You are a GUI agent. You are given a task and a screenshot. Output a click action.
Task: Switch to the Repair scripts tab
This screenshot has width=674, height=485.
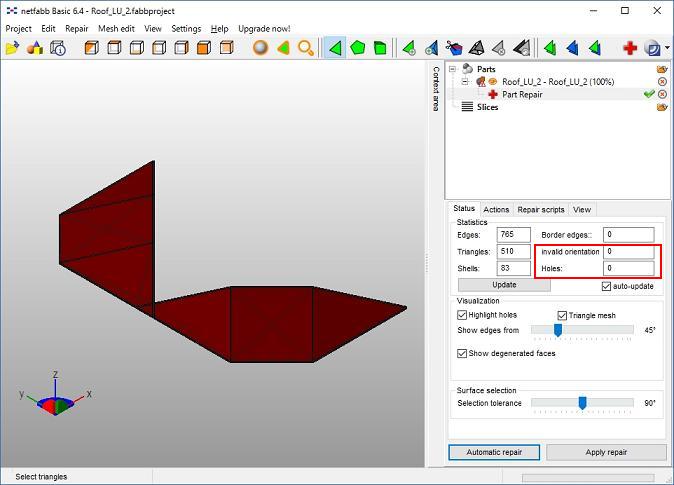(540, 210)
